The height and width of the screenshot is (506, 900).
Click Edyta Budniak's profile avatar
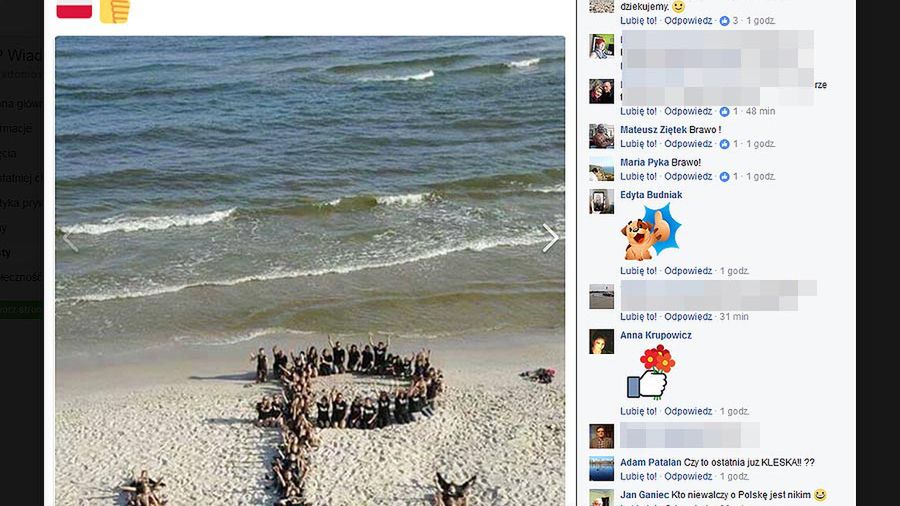coord(601,201)
